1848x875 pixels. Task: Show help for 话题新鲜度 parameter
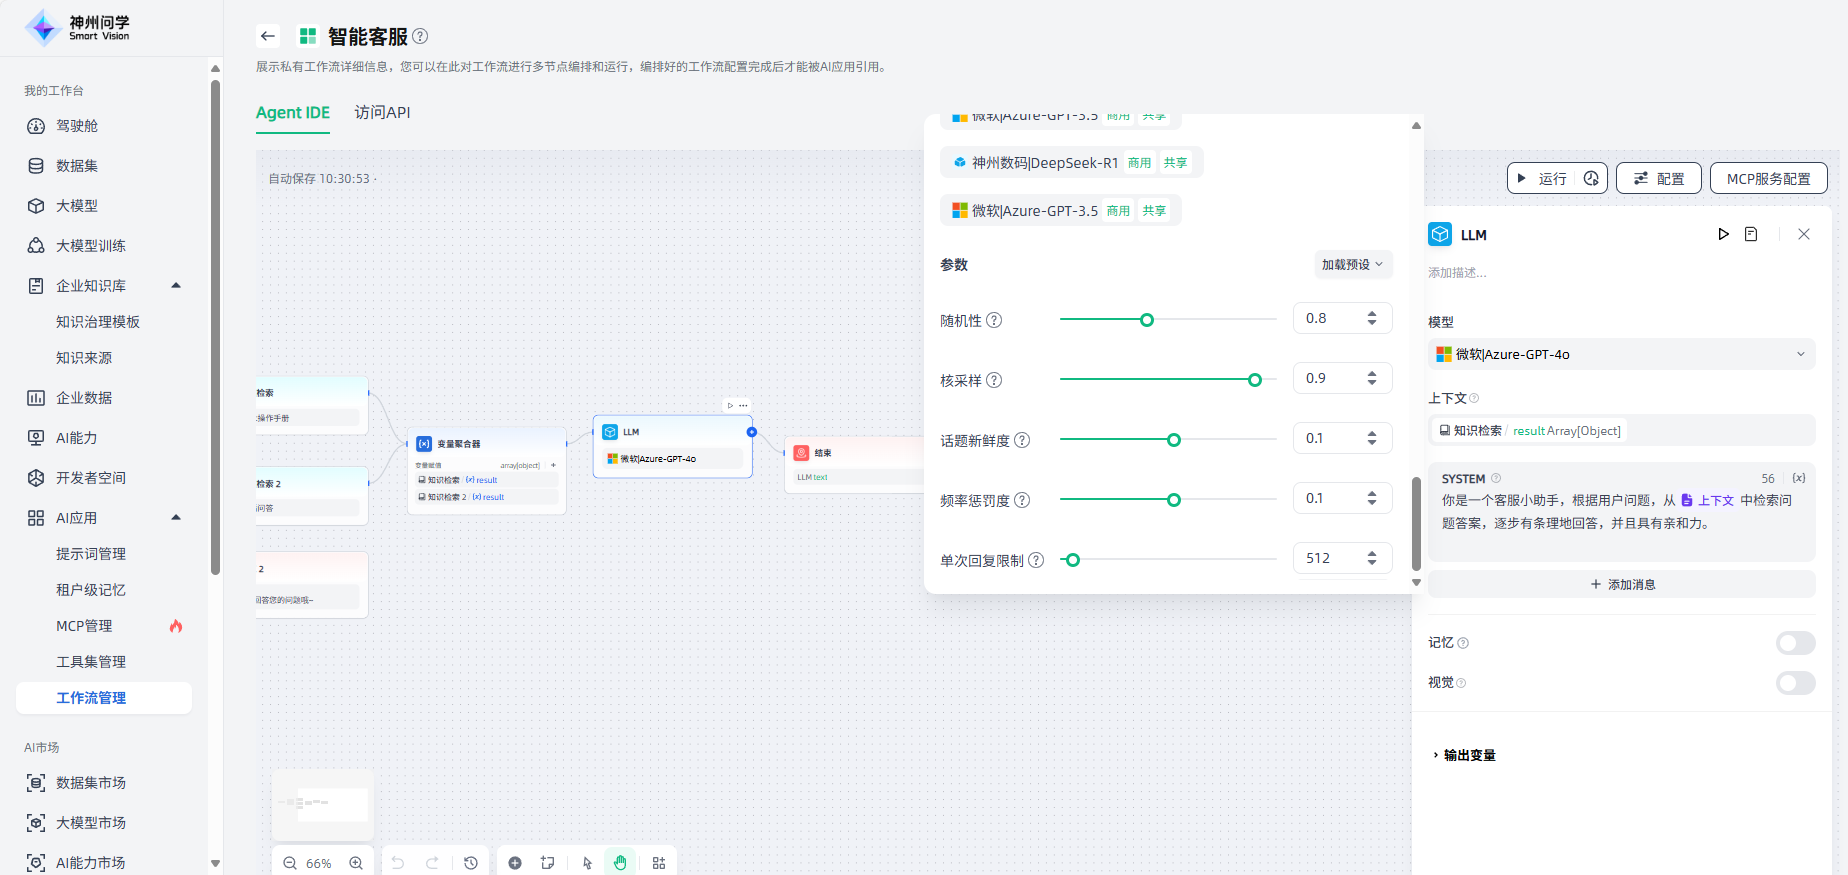(1022, 440)
